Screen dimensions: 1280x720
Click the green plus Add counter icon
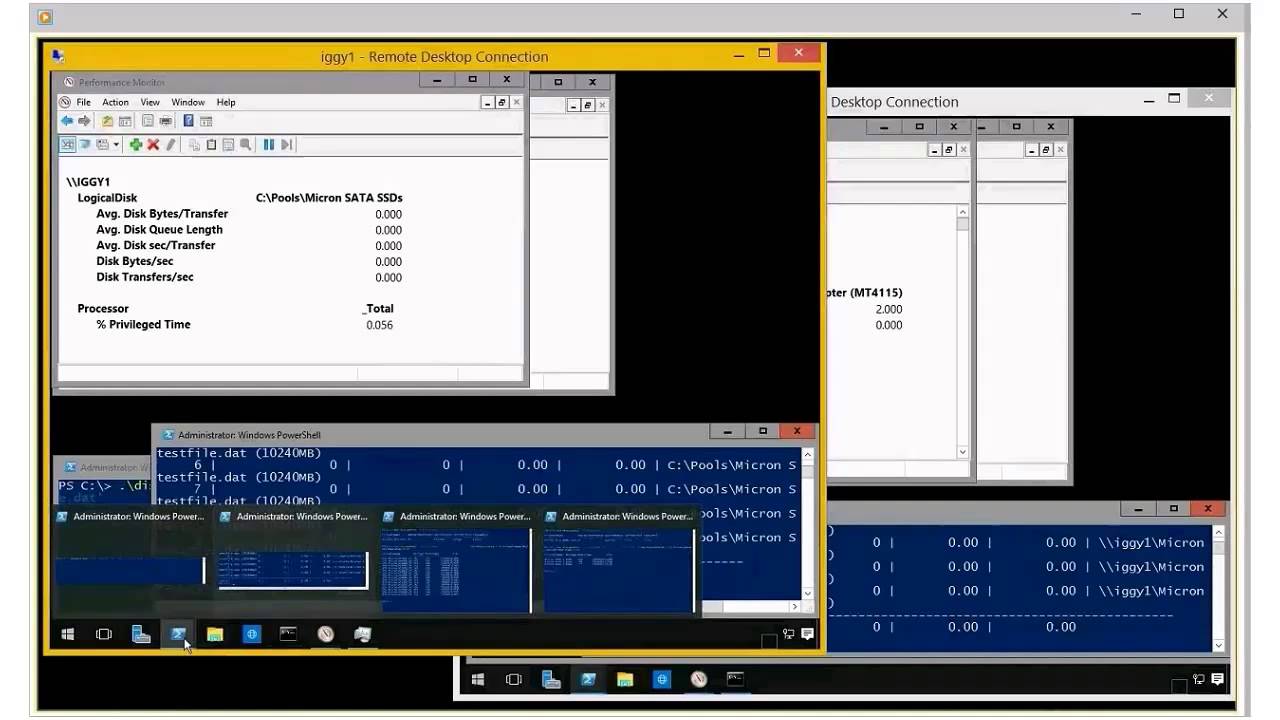pyautogui.click(x=136, y=145)
